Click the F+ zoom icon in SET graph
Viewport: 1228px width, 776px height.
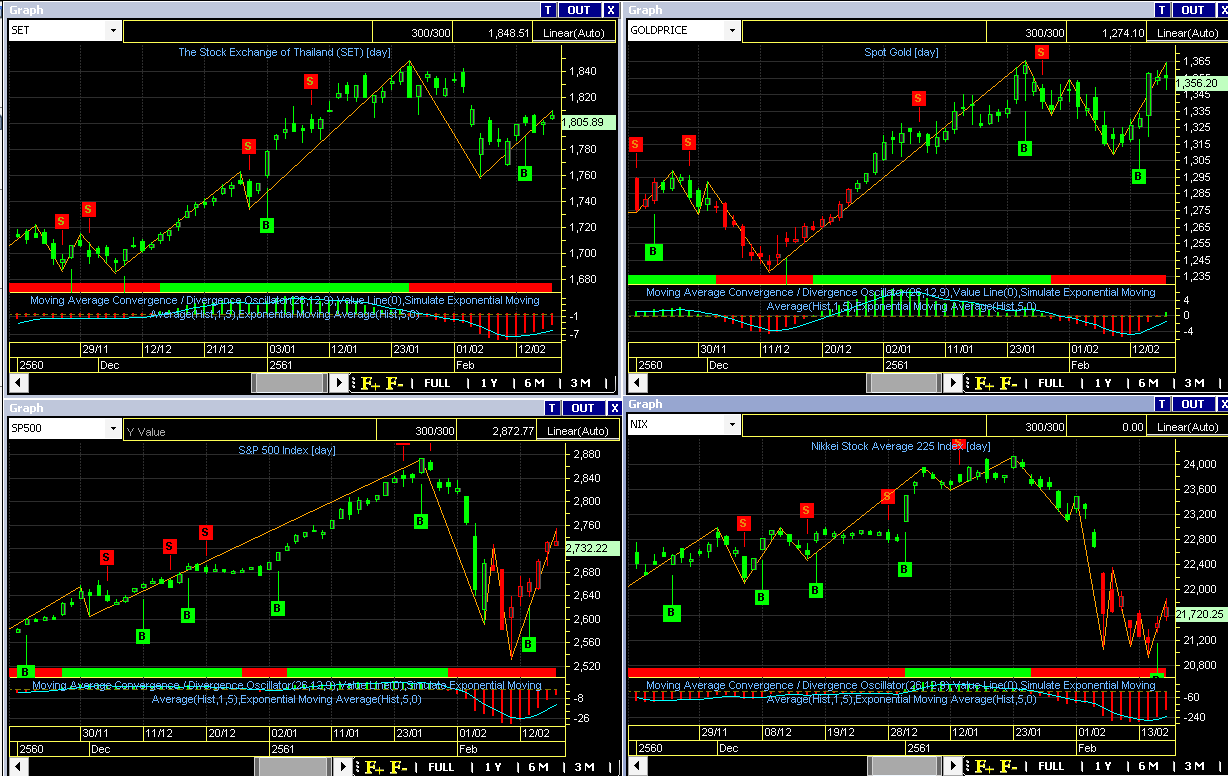pyautogui.click(x=369, y=383)
